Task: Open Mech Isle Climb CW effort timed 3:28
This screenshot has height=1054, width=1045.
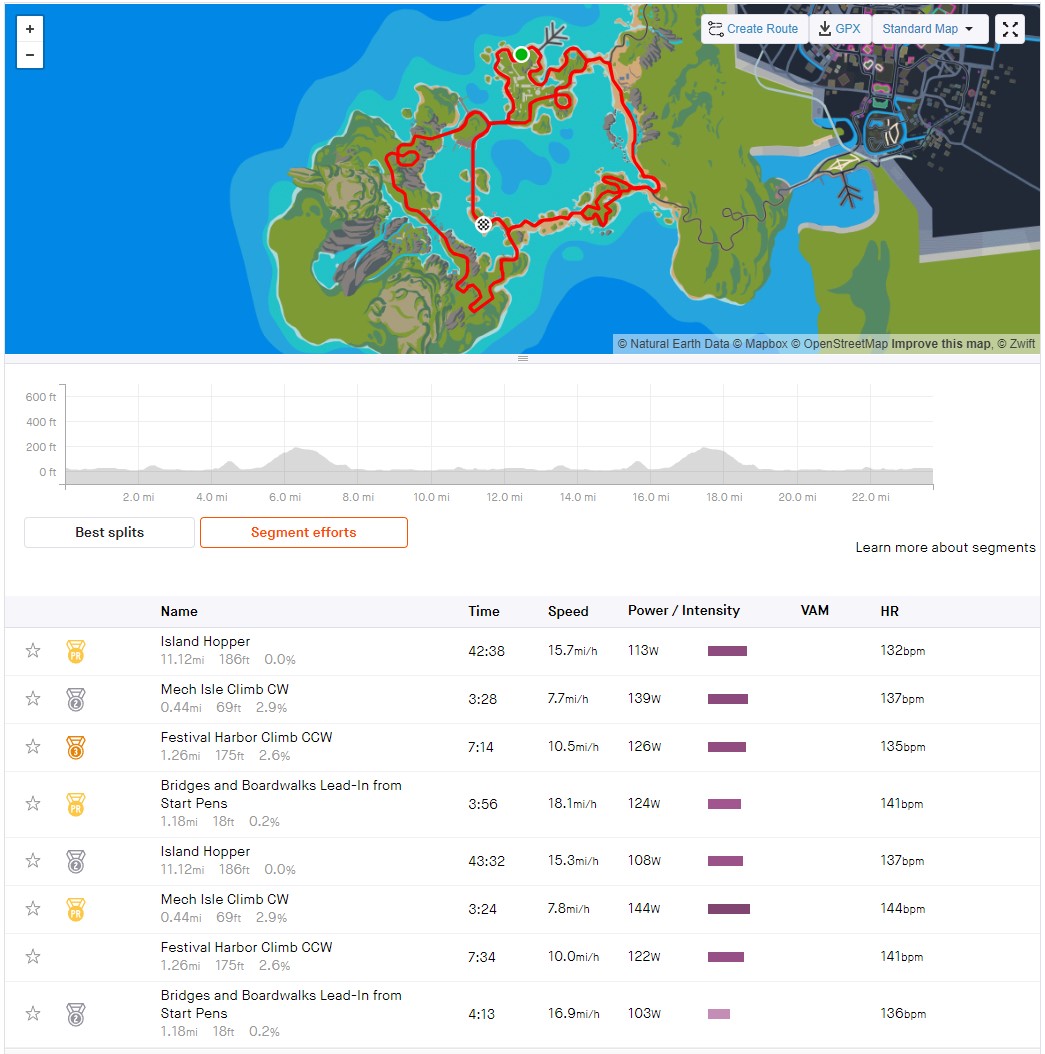Action: click(224, 689)
